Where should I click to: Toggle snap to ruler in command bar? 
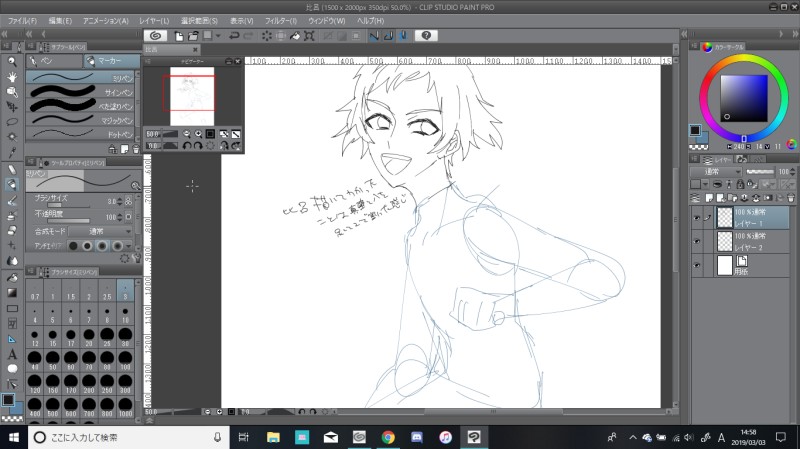(x=374, y=36)
